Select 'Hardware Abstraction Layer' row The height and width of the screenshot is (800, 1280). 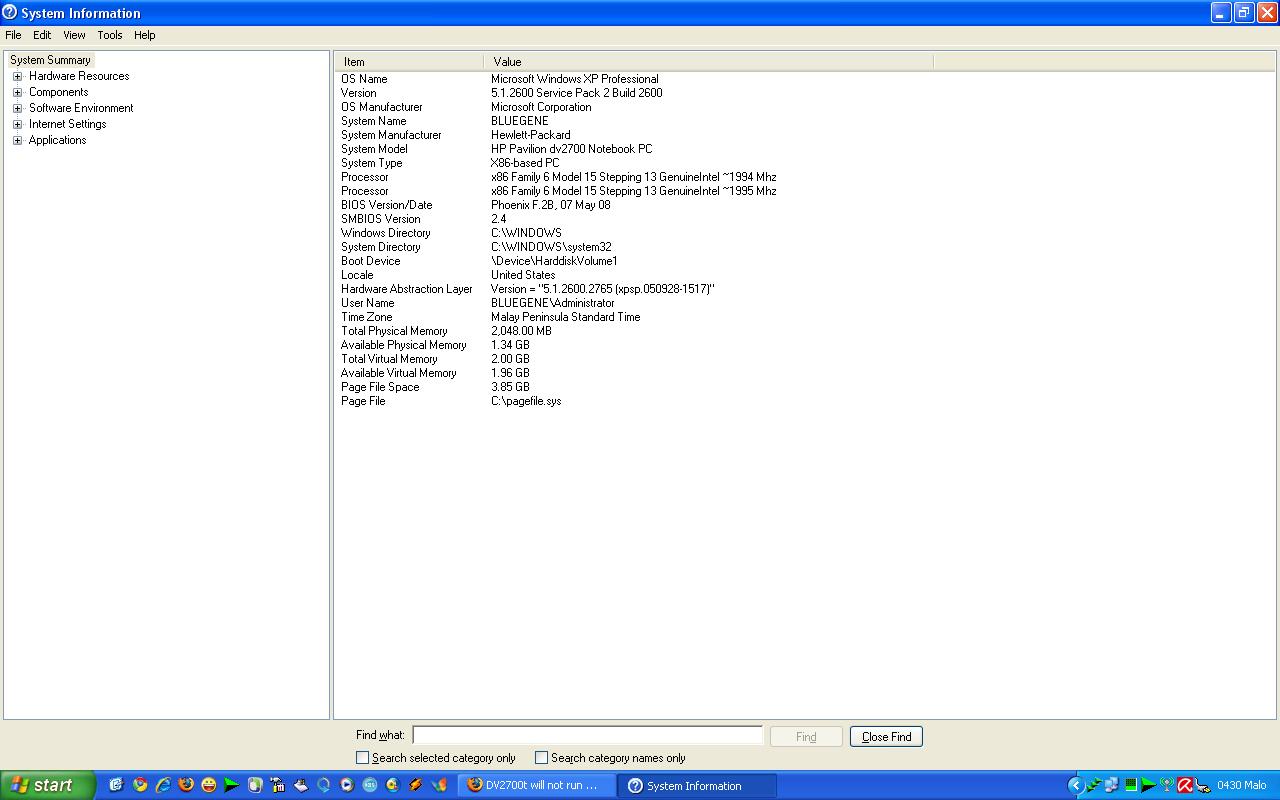pos(406,289)
